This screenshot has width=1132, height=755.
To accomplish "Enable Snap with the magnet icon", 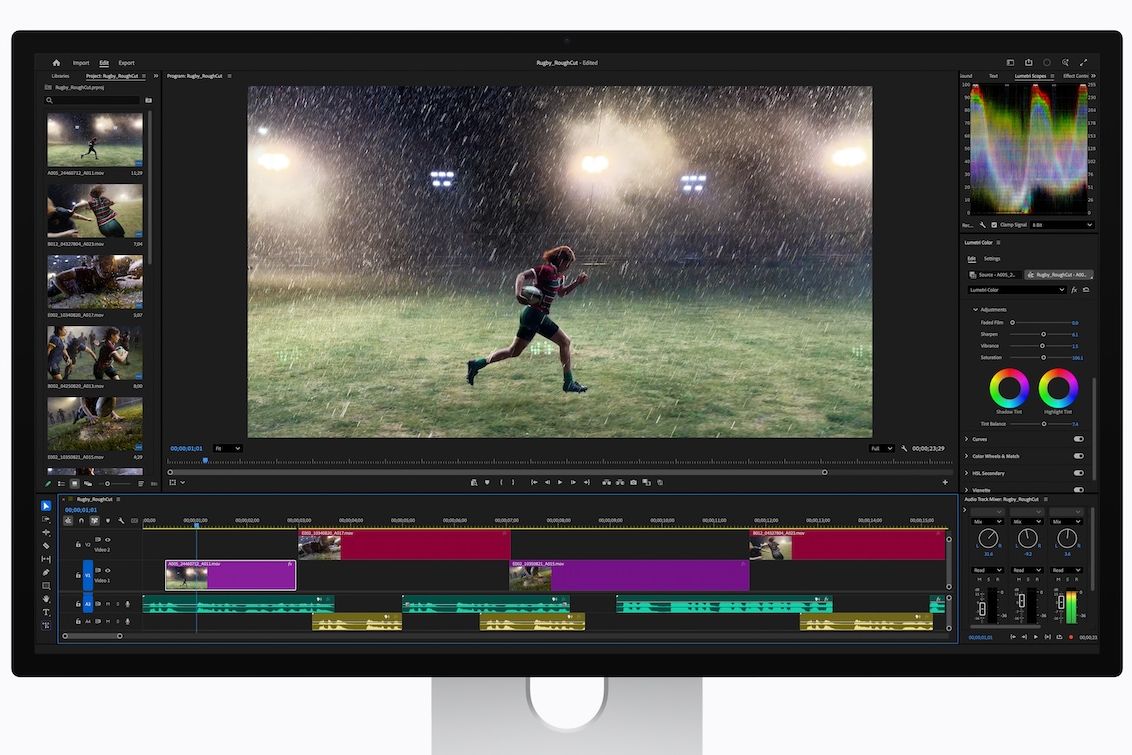I will (x=81, y=521).
